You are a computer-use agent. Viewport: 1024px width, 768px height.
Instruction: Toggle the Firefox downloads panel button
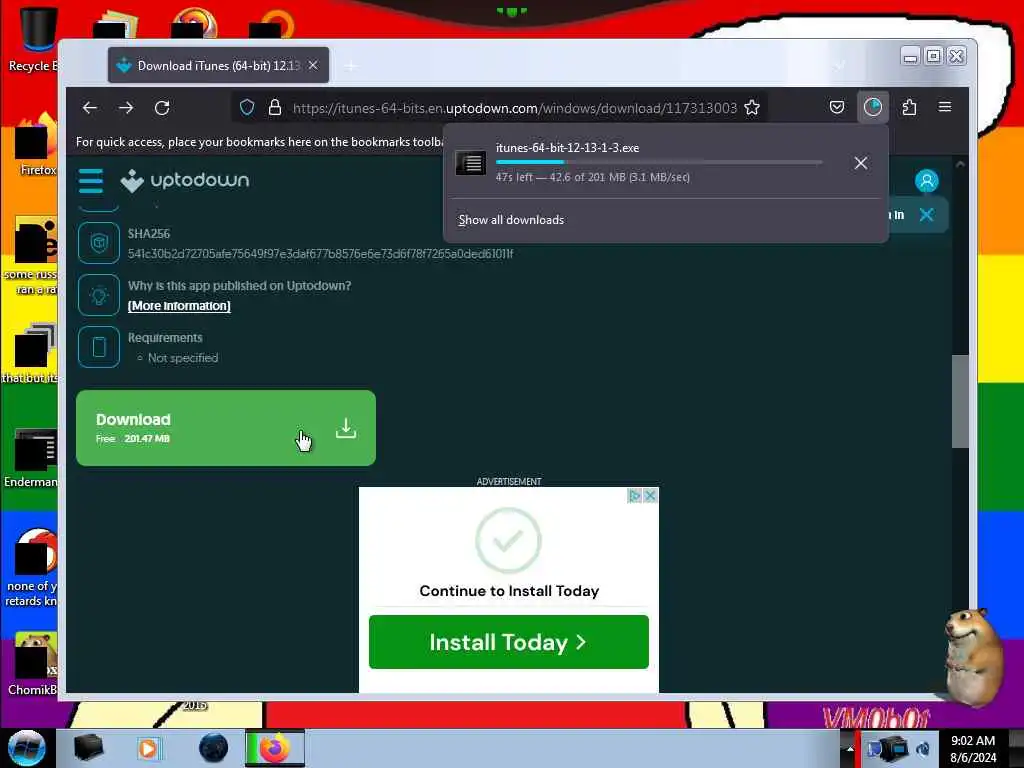pyautogui.click(x=872, y=107)
